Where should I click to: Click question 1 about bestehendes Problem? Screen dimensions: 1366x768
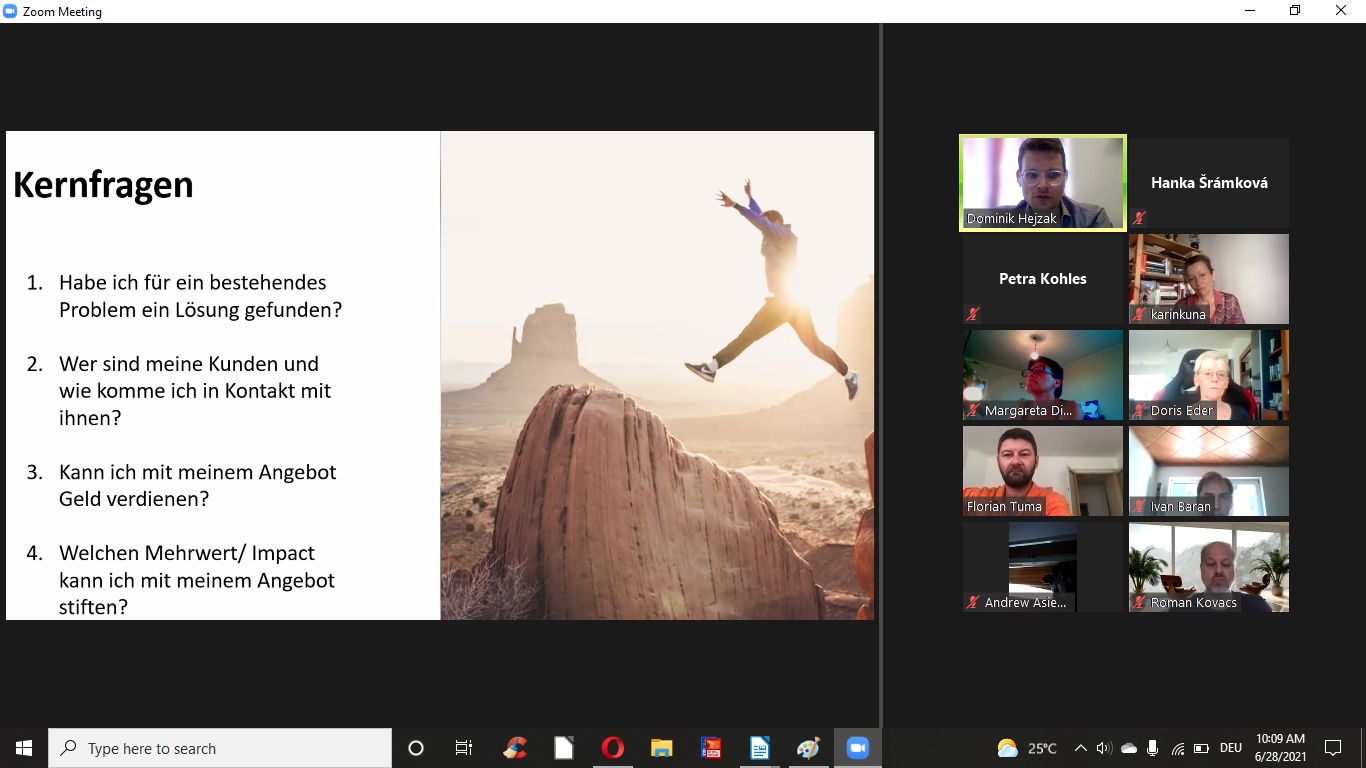coord(200,296)
